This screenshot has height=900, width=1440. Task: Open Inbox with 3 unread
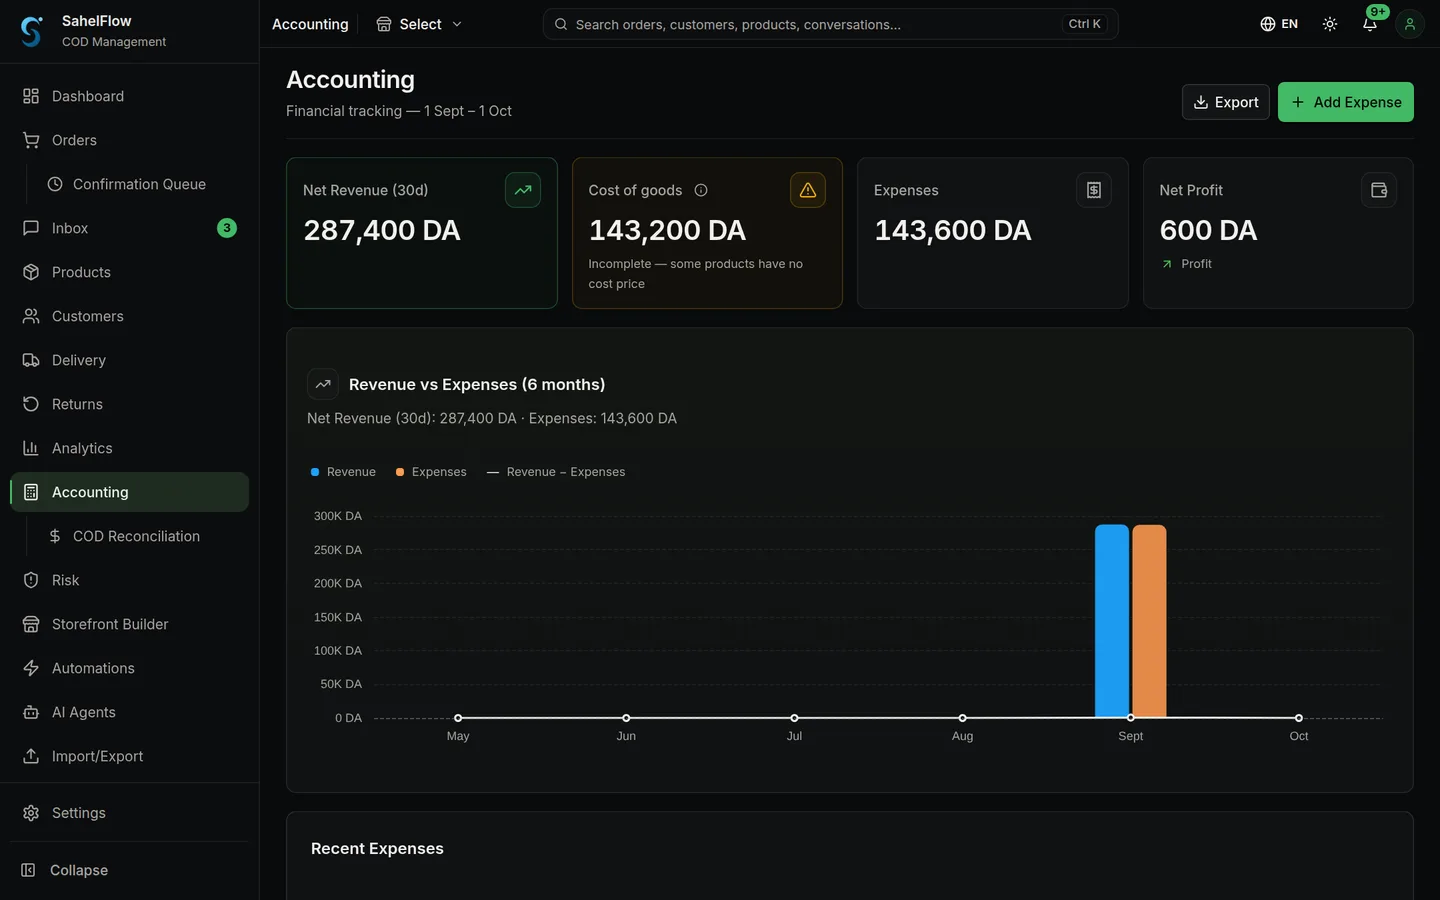pos(129,228)
